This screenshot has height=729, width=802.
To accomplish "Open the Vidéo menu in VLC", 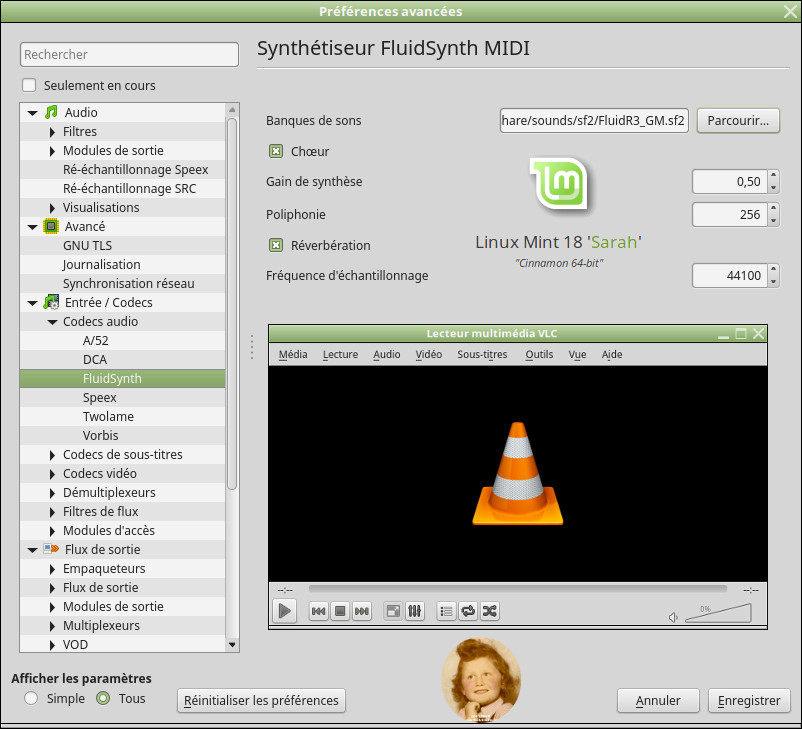I will (x=429, y=354).
